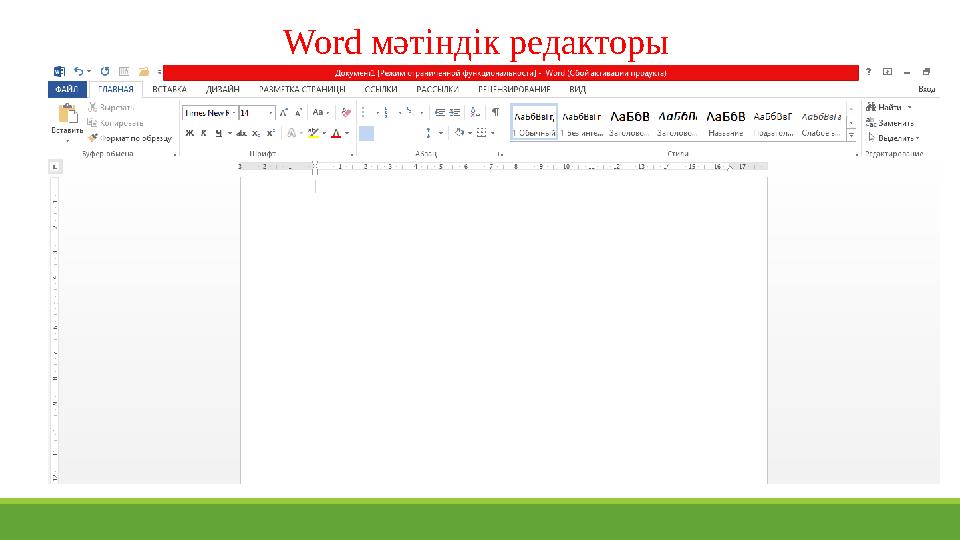Click the Word application icon in the title bar
960x540 pixels.
[x=59, y=72]
